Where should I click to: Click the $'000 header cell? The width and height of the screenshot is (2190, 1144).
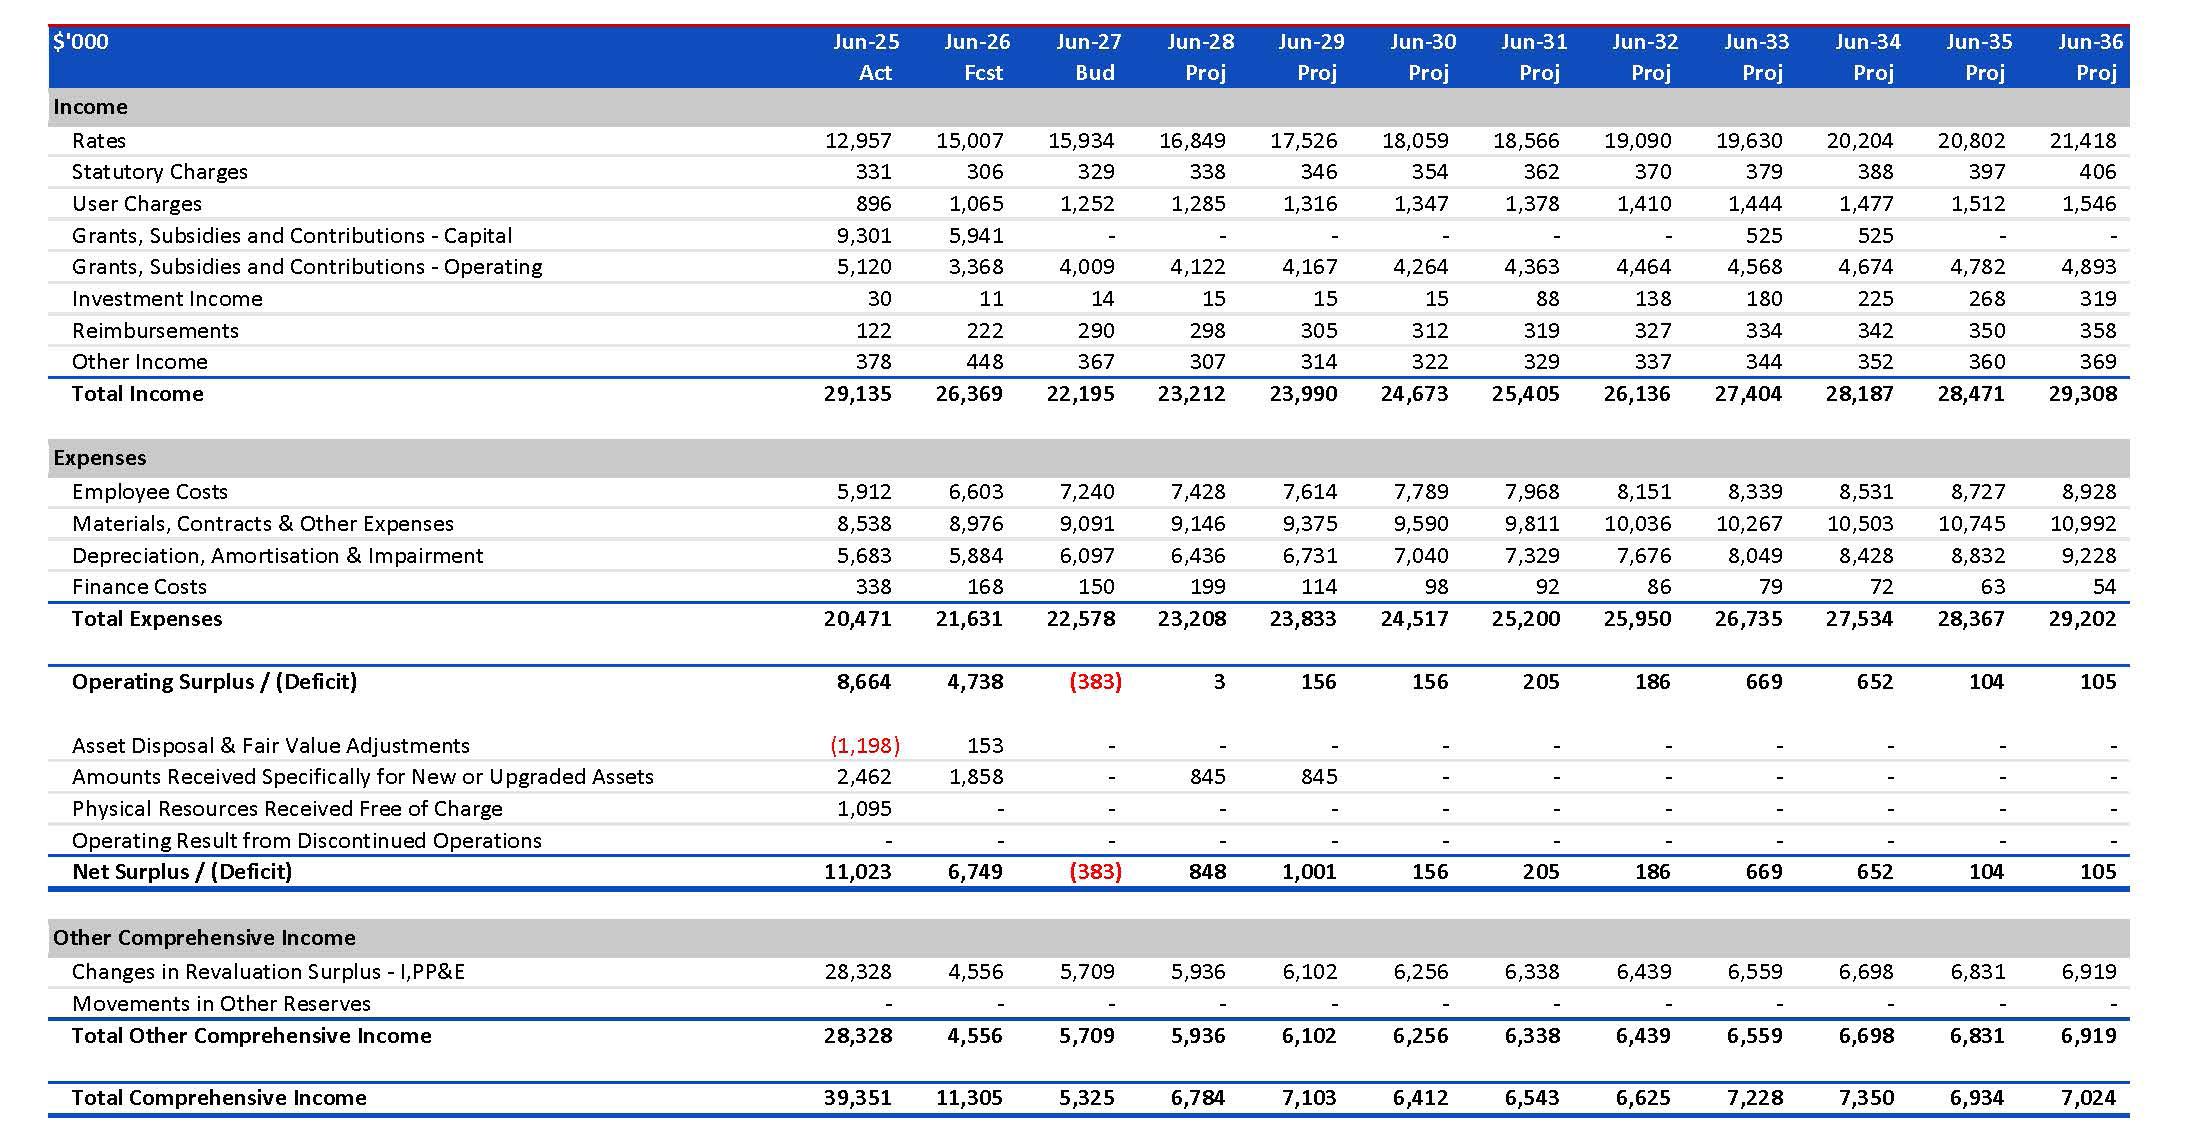coord(81,42)
